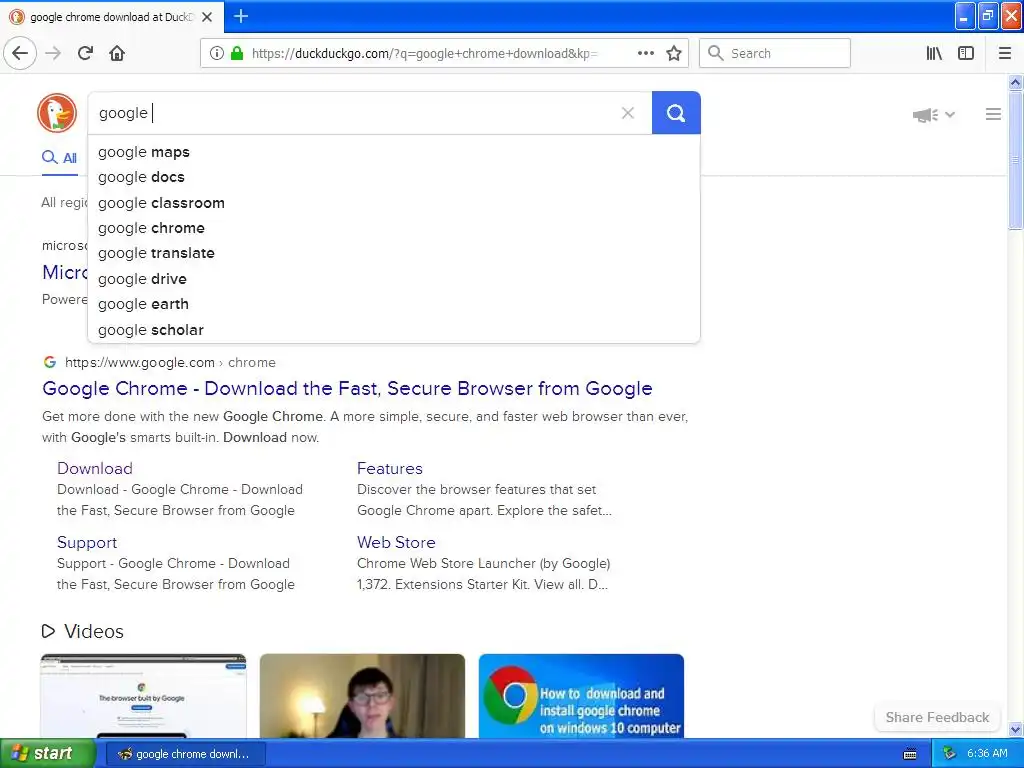Go back using the browser back arrow
The width and height of the screenshot is (1024, 768).
(20, 54)
